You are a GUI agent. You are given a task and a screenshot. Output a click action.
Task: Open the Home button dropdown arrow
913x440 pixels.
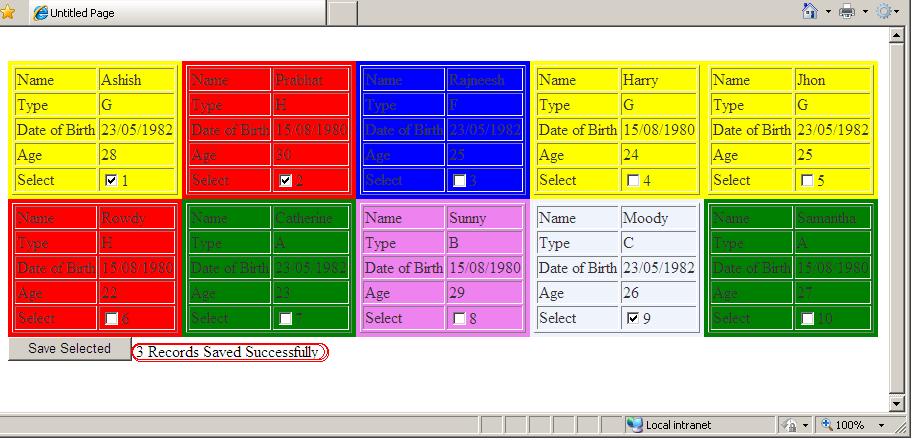pos(828,12)
